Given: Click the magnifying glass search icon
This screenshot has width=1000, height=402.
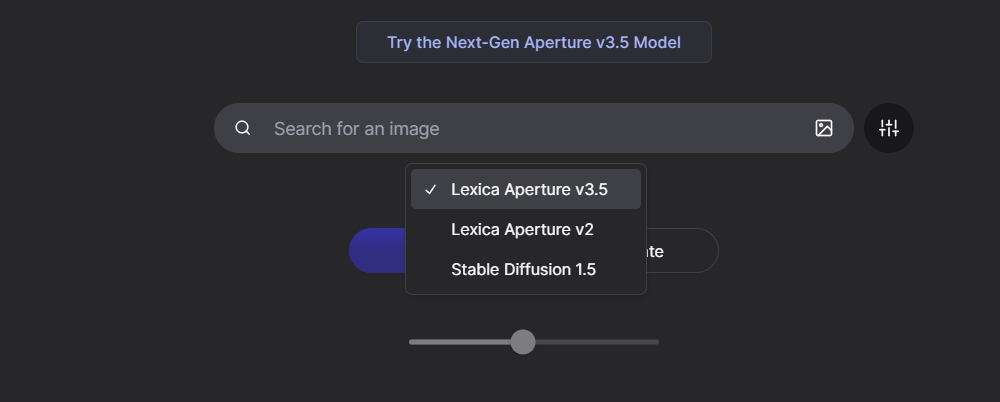Looking at the screenshot, I should click(242, 128).
